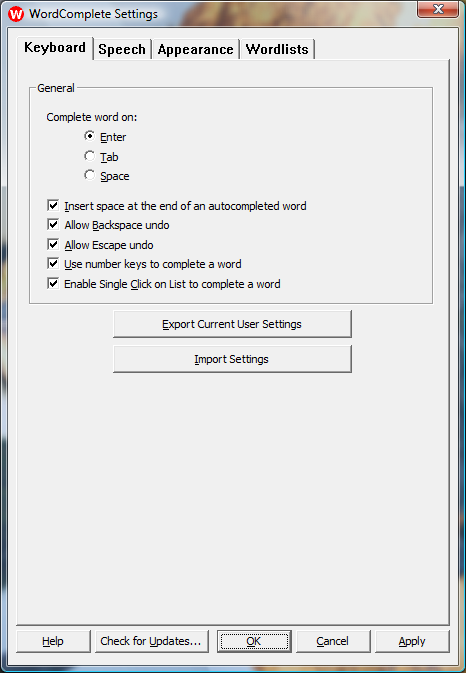
Task: Apply the current settings
Action: click(x=412, y=641)
